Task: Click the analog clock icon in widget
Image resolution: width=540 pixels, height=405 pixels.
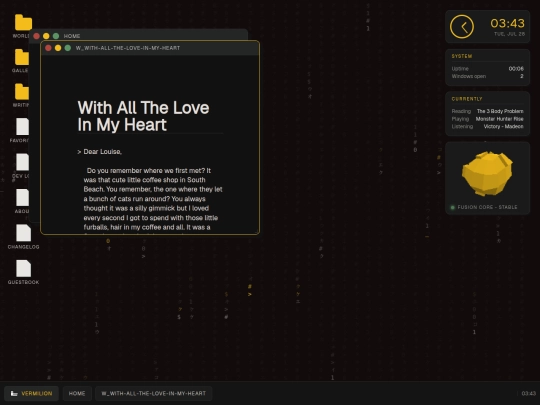Action: (x=461, y=27)
